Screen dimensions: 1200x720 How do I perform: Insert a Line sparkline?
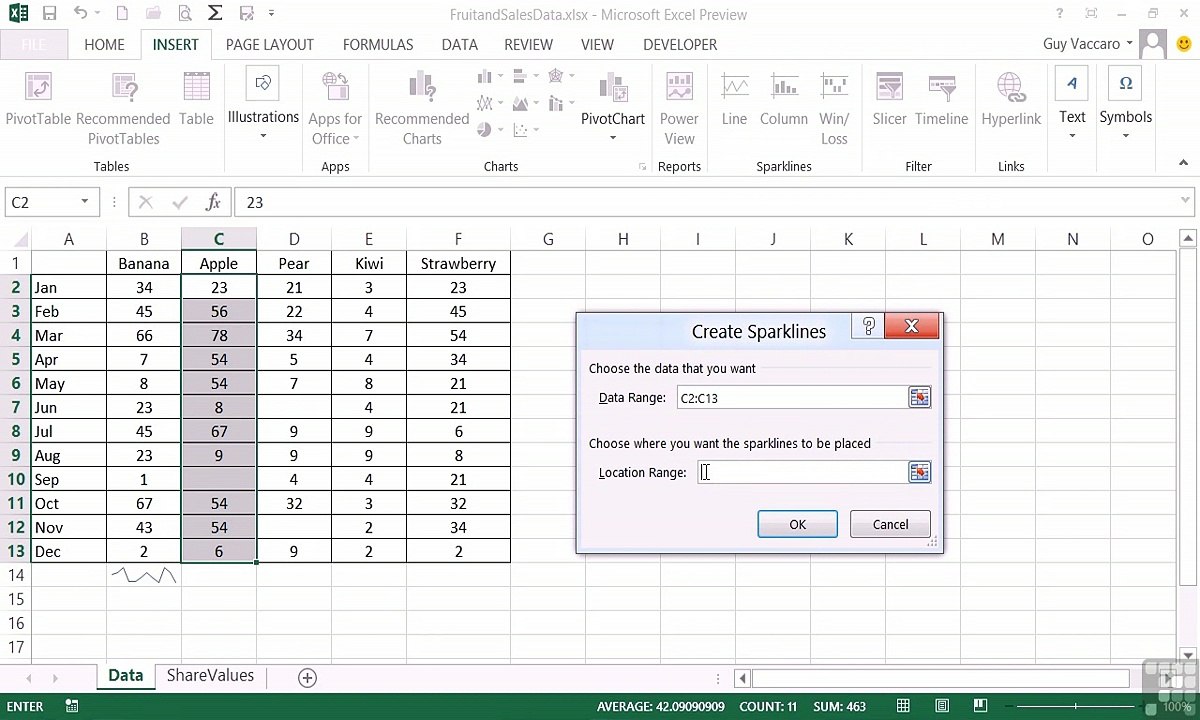click(x=734, y=100)
